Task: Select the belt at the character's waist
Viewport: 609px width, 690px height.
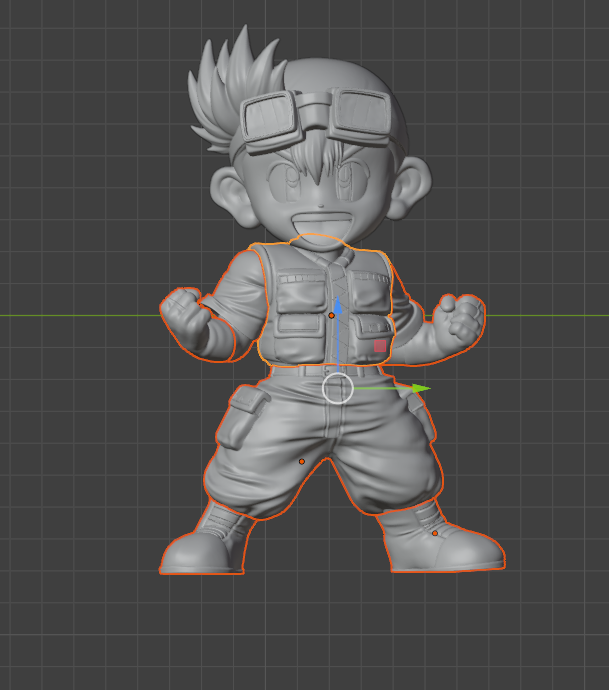Action: coord(326,371)
